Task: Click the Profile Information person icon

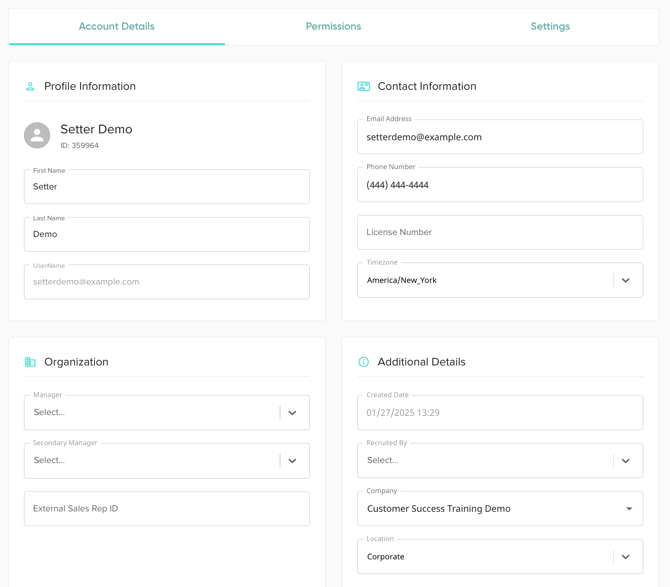Action: (x=30, y=87)
